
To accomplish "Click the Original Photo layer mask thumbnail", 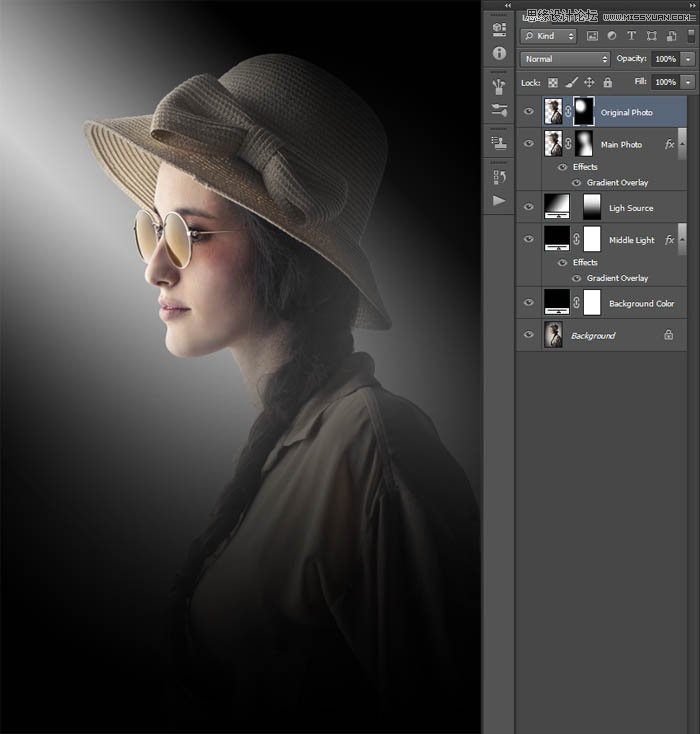I will pos(583,112).
